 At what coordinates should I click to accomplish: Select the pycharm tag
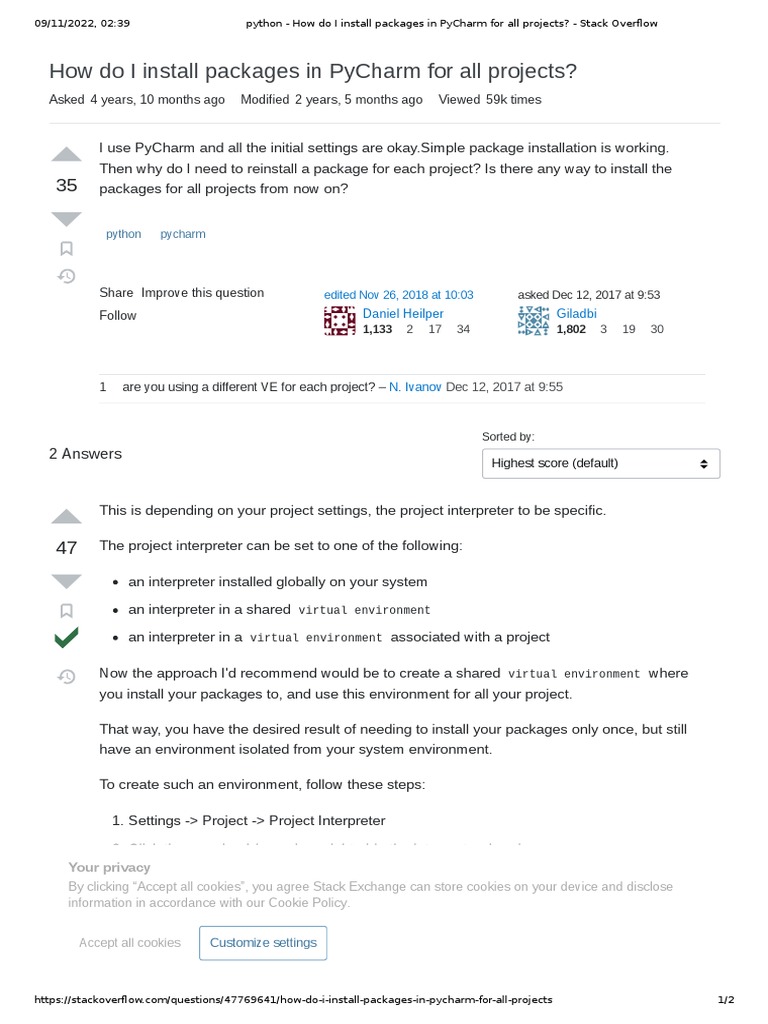coord(183,234)
